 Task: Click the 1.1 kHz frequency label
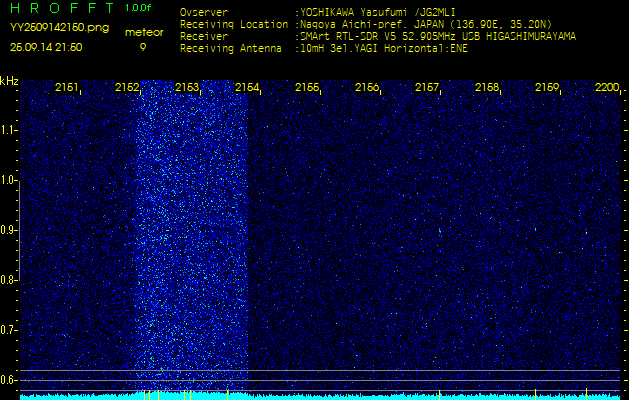pyautogui.click(x=8, y=130)
